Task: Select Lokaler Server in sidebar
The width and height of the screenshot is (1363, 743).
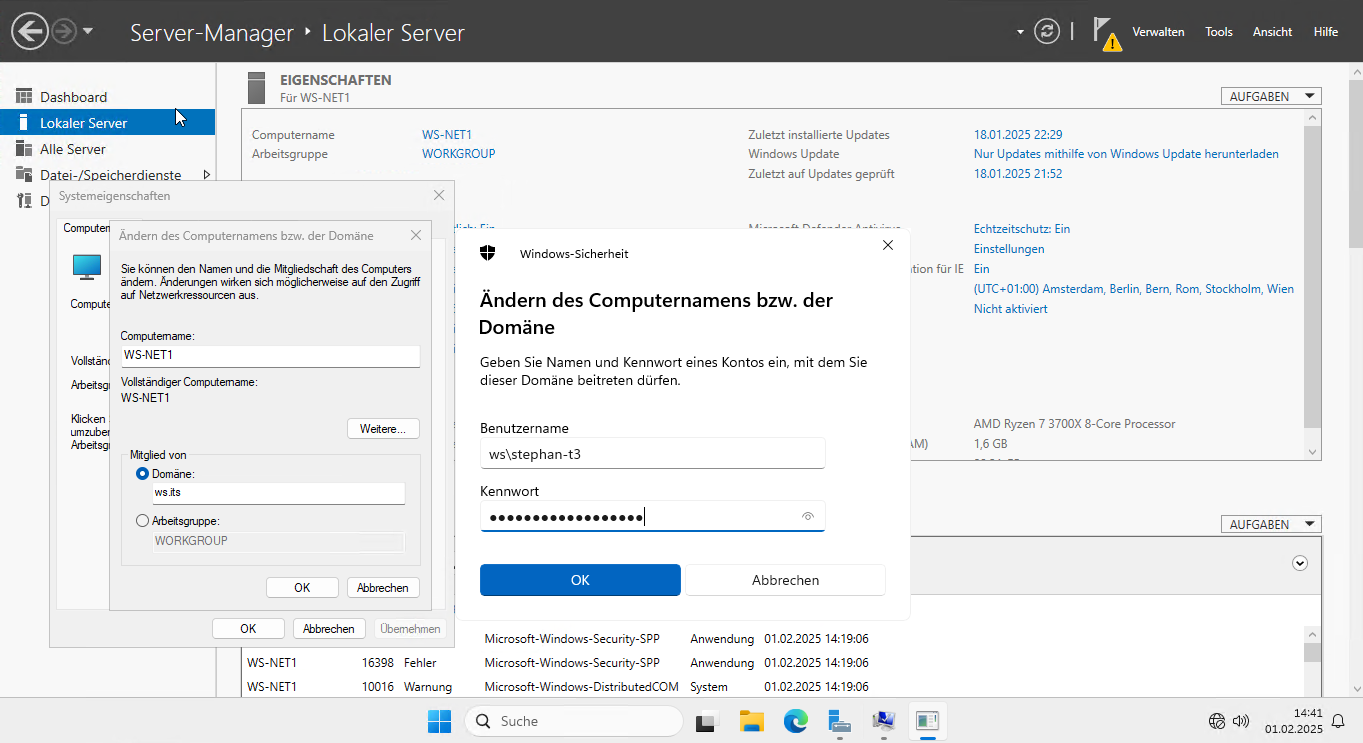Action: pyautogui.click(x=107, y=123)
